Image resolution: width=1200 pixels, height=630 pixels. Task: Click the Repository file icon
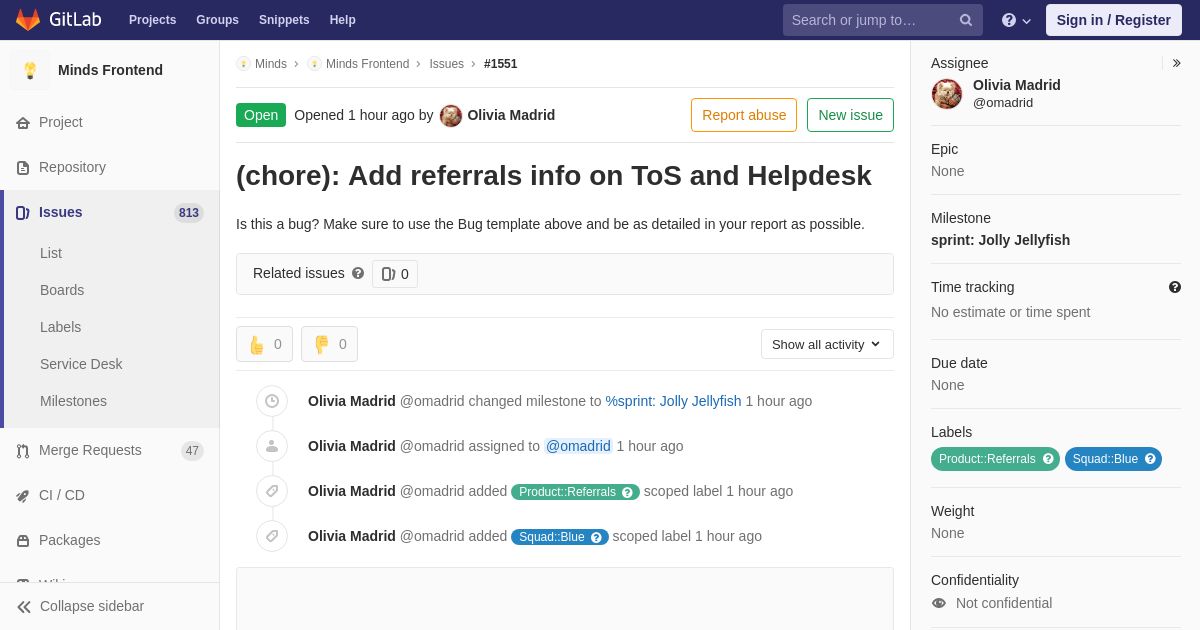tap(23, 167)
